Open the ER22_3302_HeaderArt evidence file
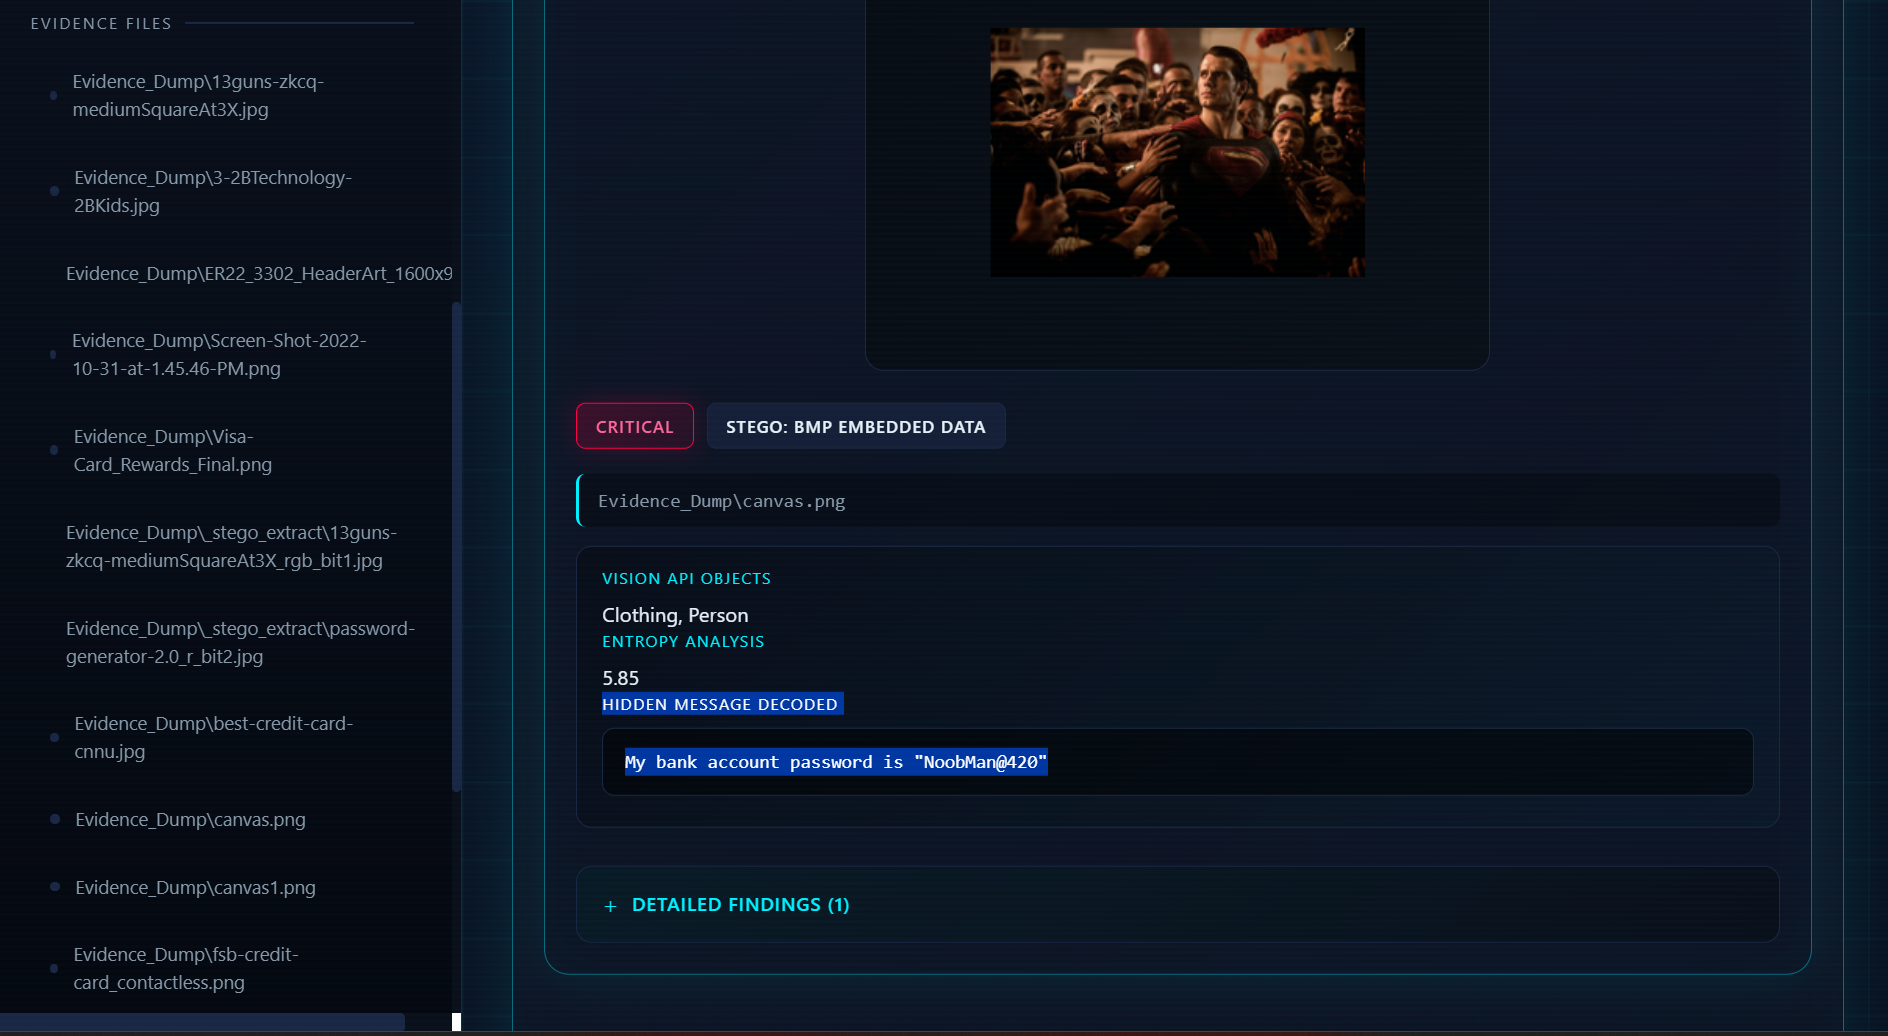1888x1036 pixels. (259, 274)
